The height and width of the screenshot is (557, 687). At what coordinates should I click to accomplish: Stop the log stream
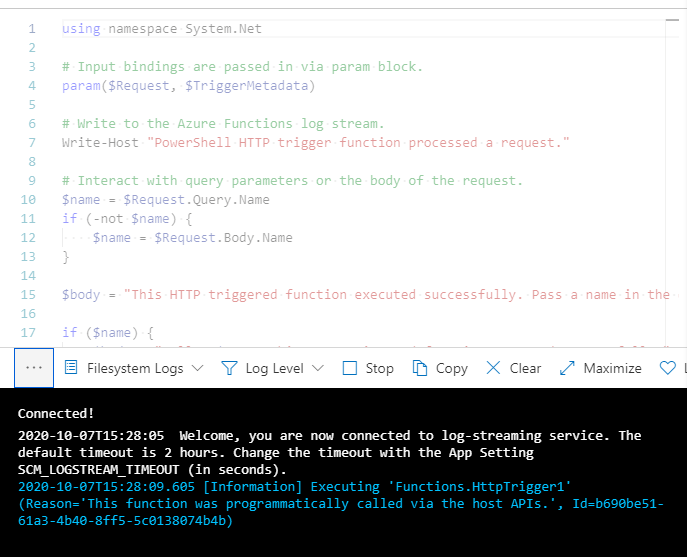368,368
